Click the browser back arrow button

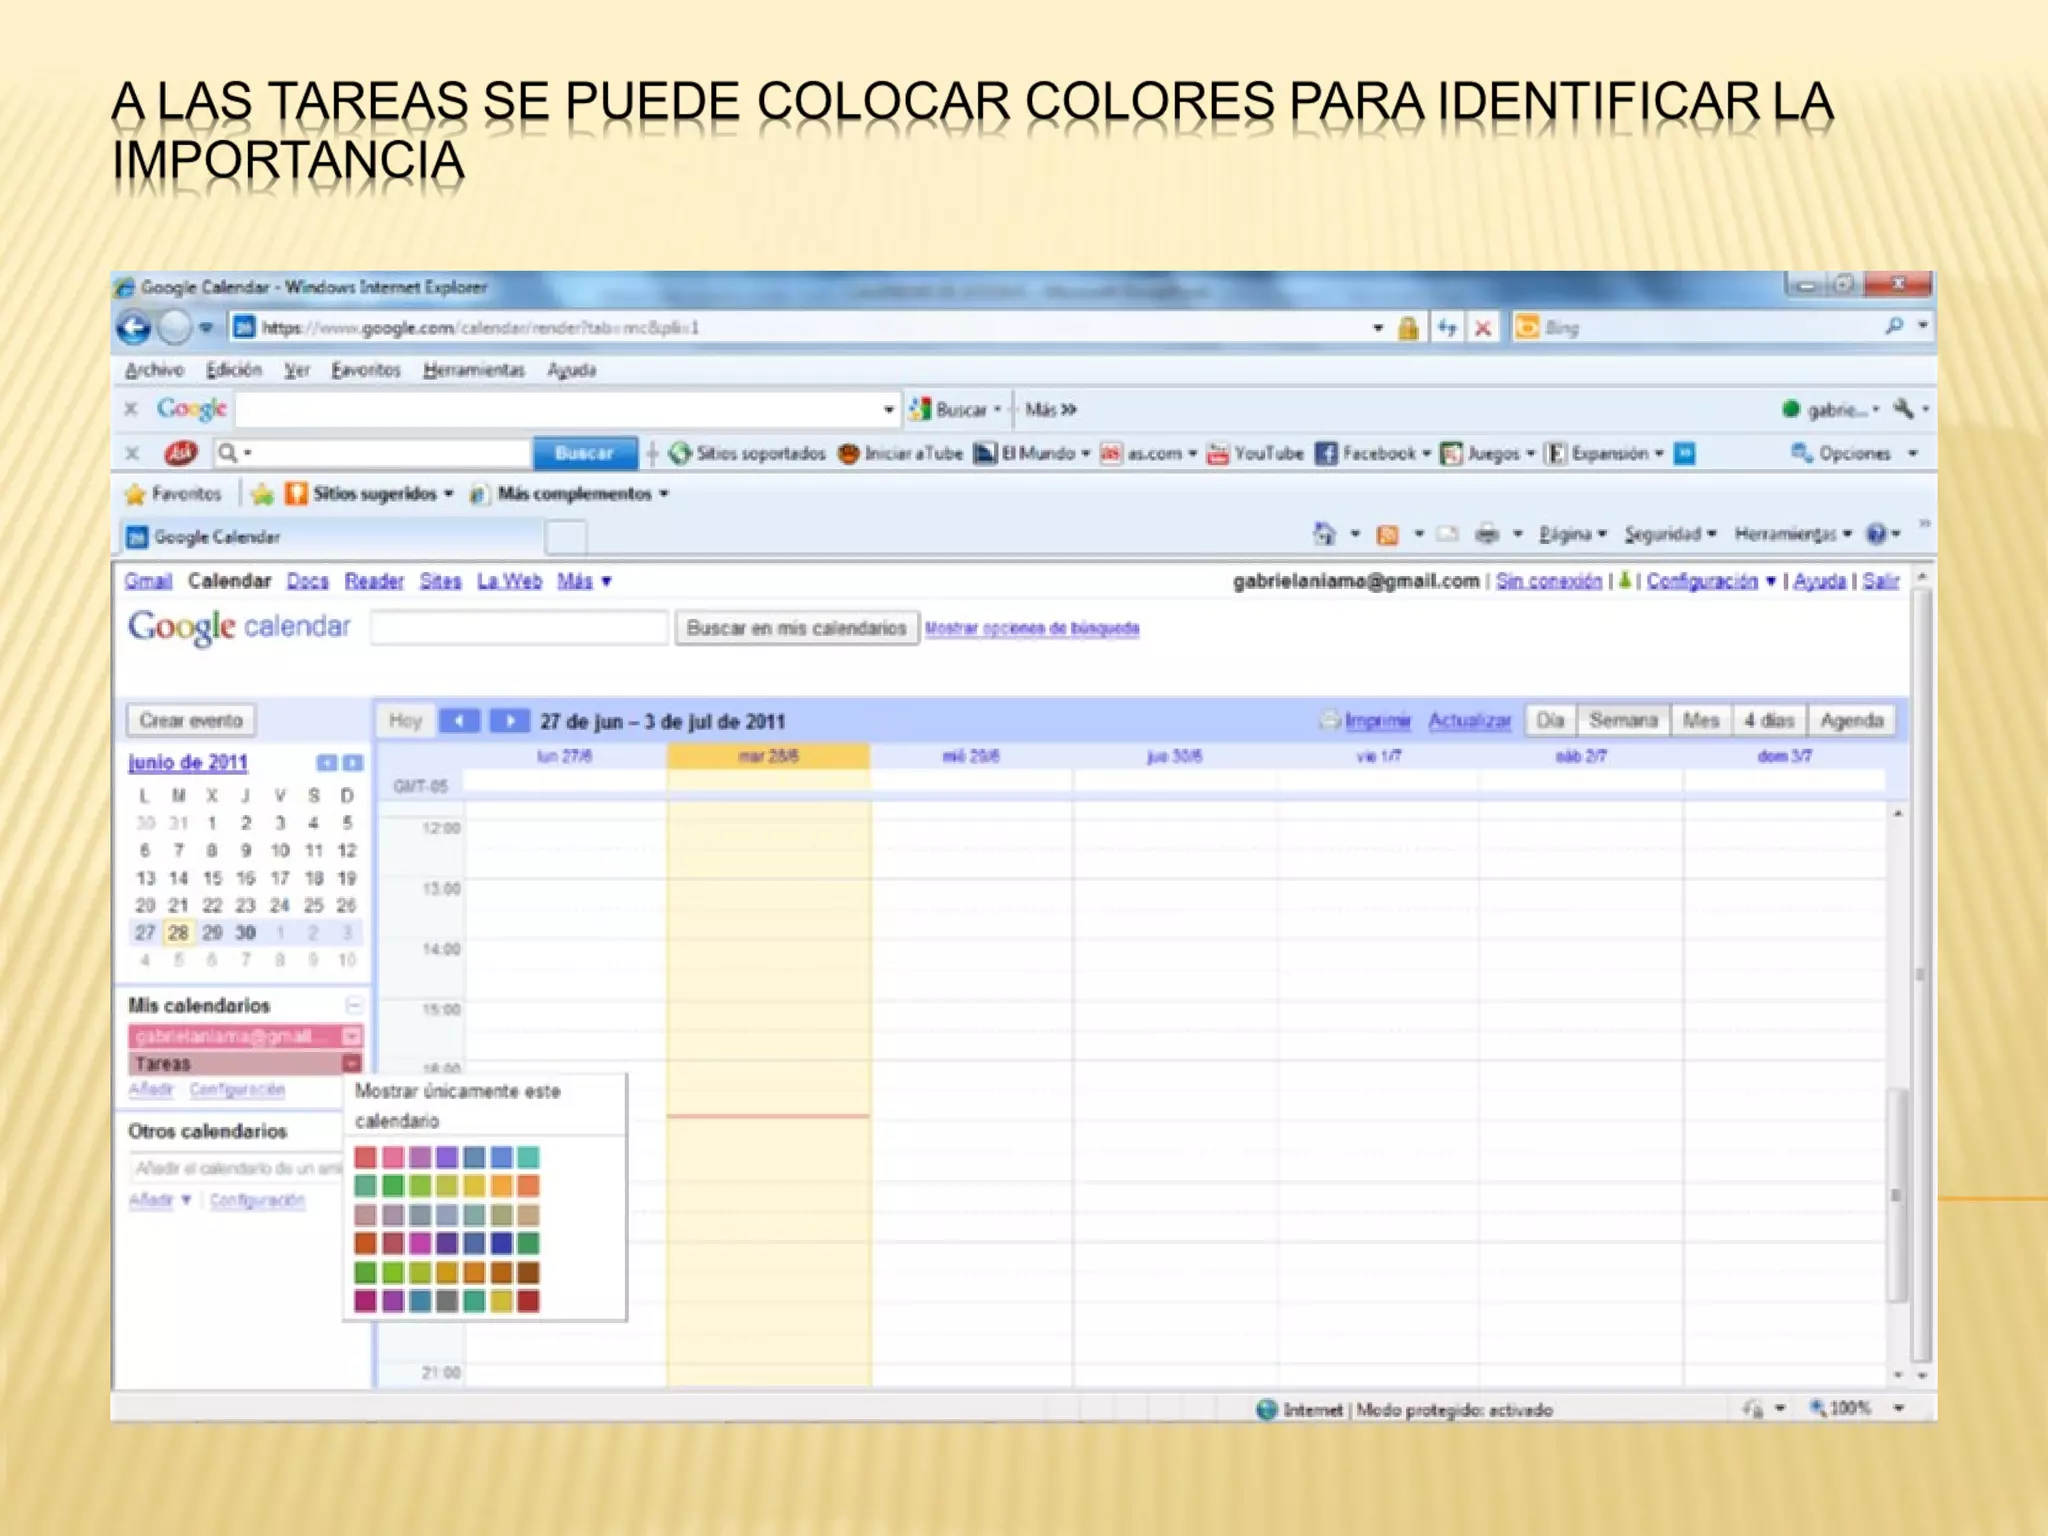pos(134,327)
